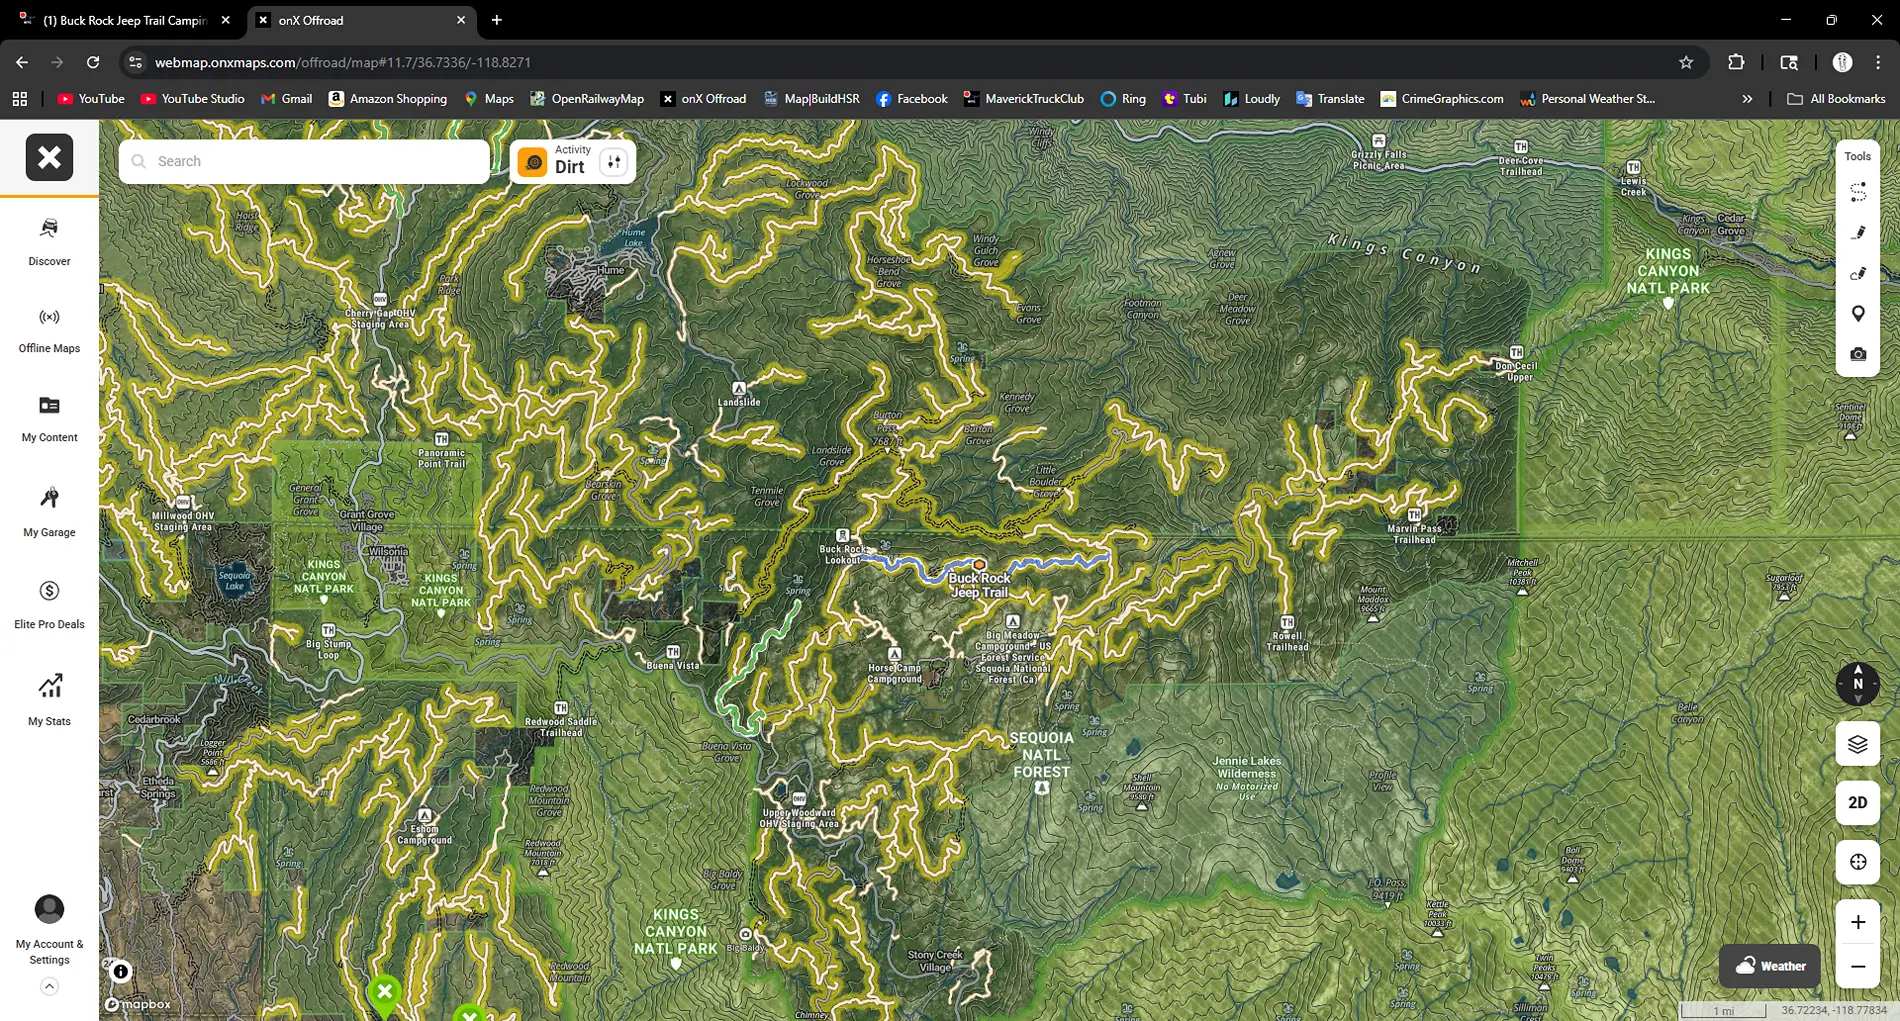
Task: Collapse the sidebar with the bottom chevron
Action: coord(49,987)
